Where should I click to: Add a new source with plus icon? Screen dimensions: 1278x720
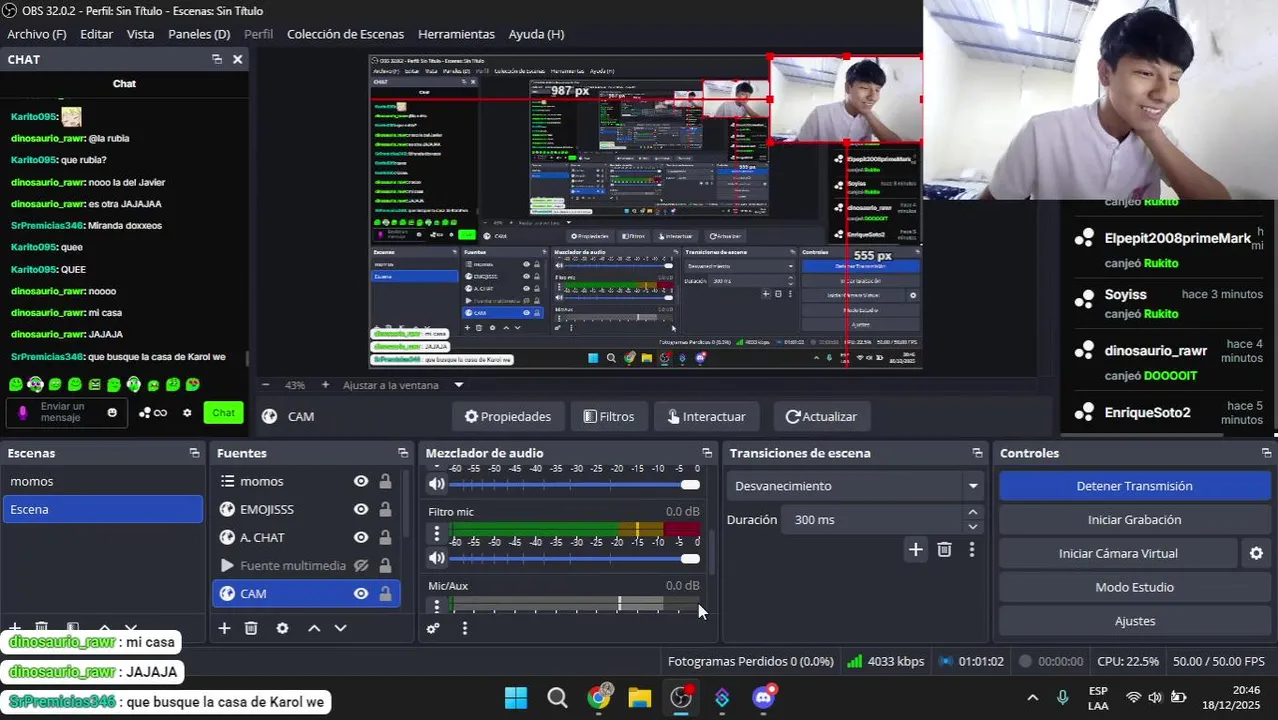tap(224, 628)
